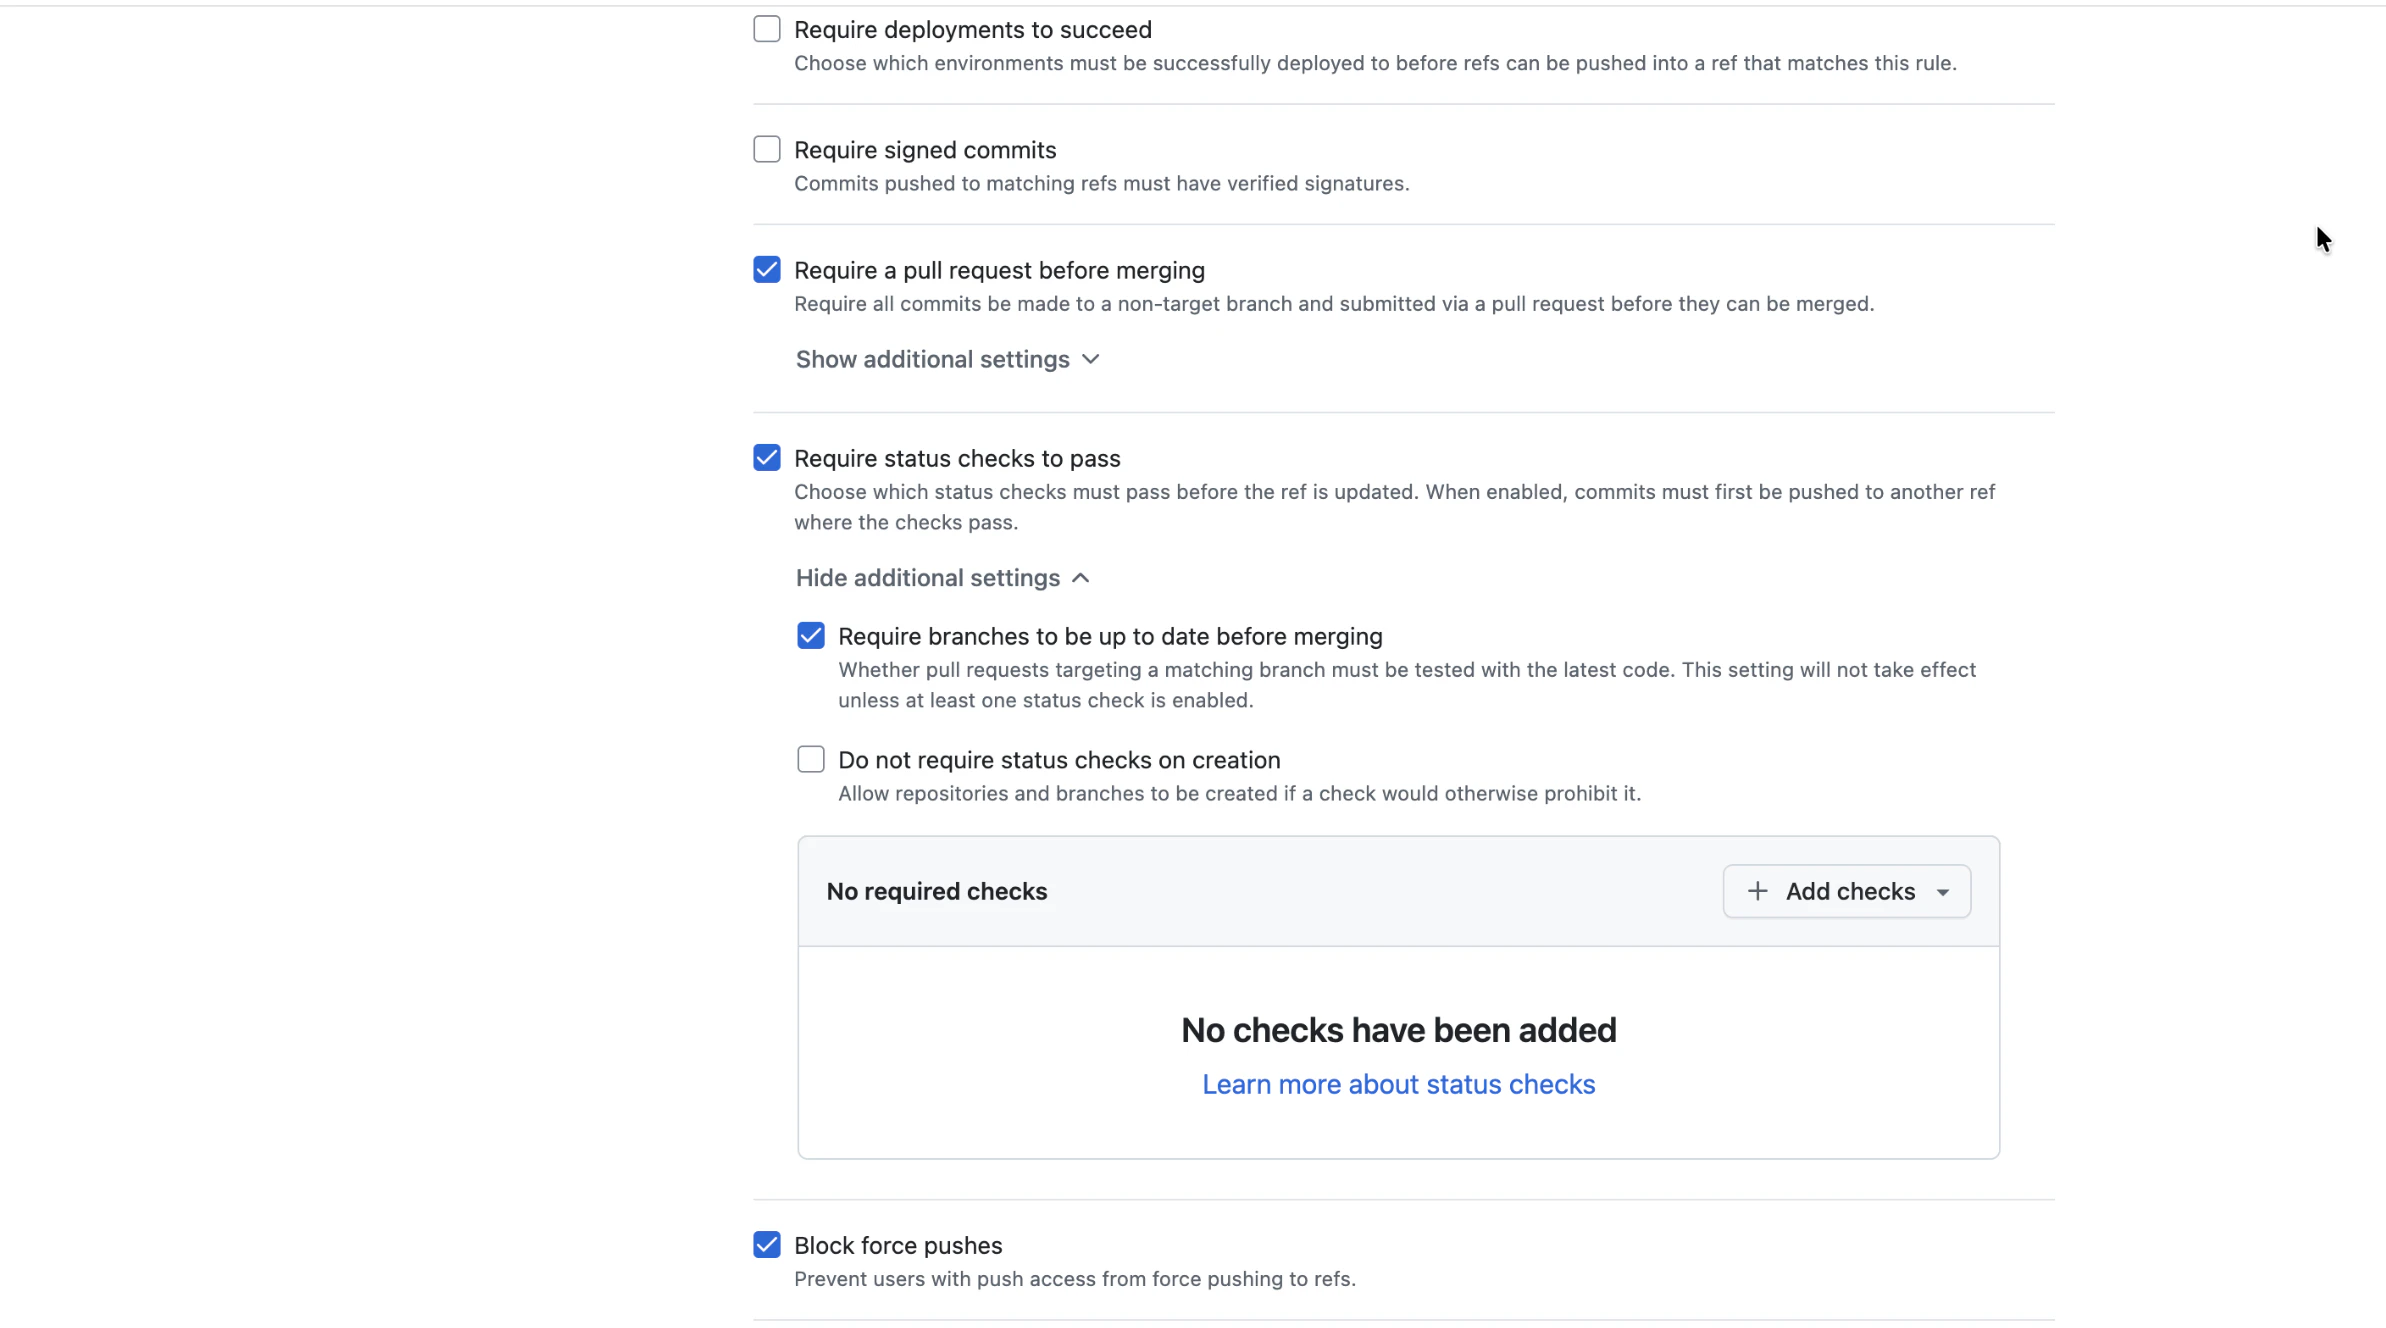Screen dimensions: 2386x1328
Task: Enable Do not require status checks on creation
Action: 810,759
